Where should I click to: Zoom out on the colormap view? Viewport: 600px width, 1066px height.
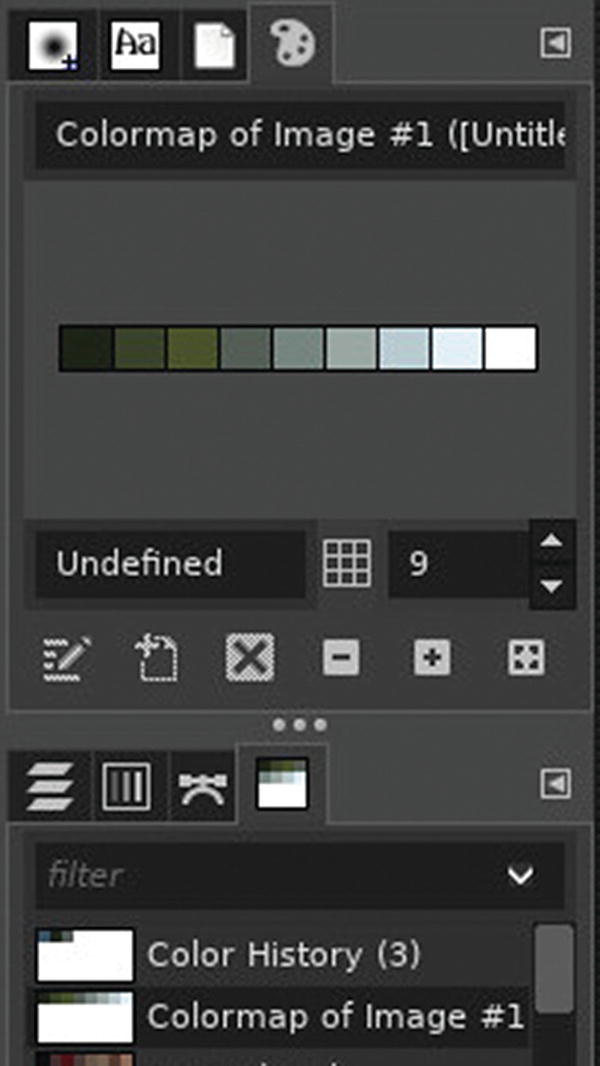[339, 657]
